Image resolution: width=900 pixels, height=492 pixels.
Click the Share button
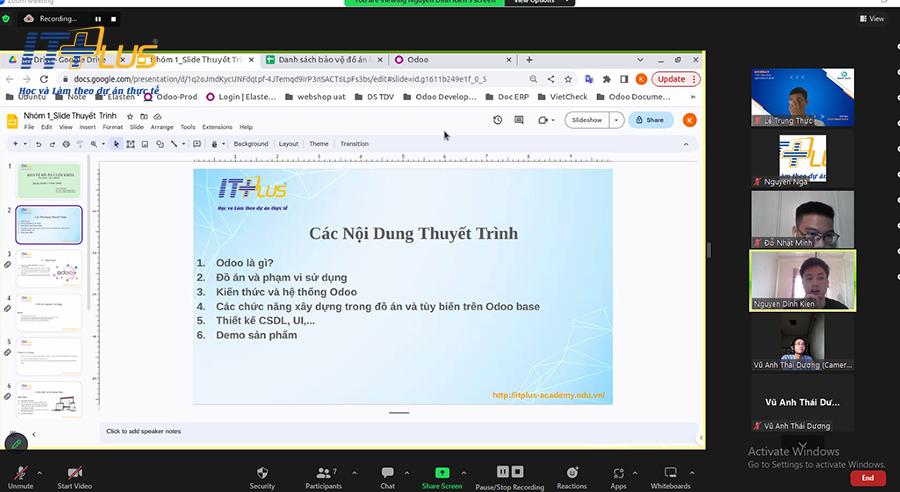pyautogui.click(x=650, y=120)
